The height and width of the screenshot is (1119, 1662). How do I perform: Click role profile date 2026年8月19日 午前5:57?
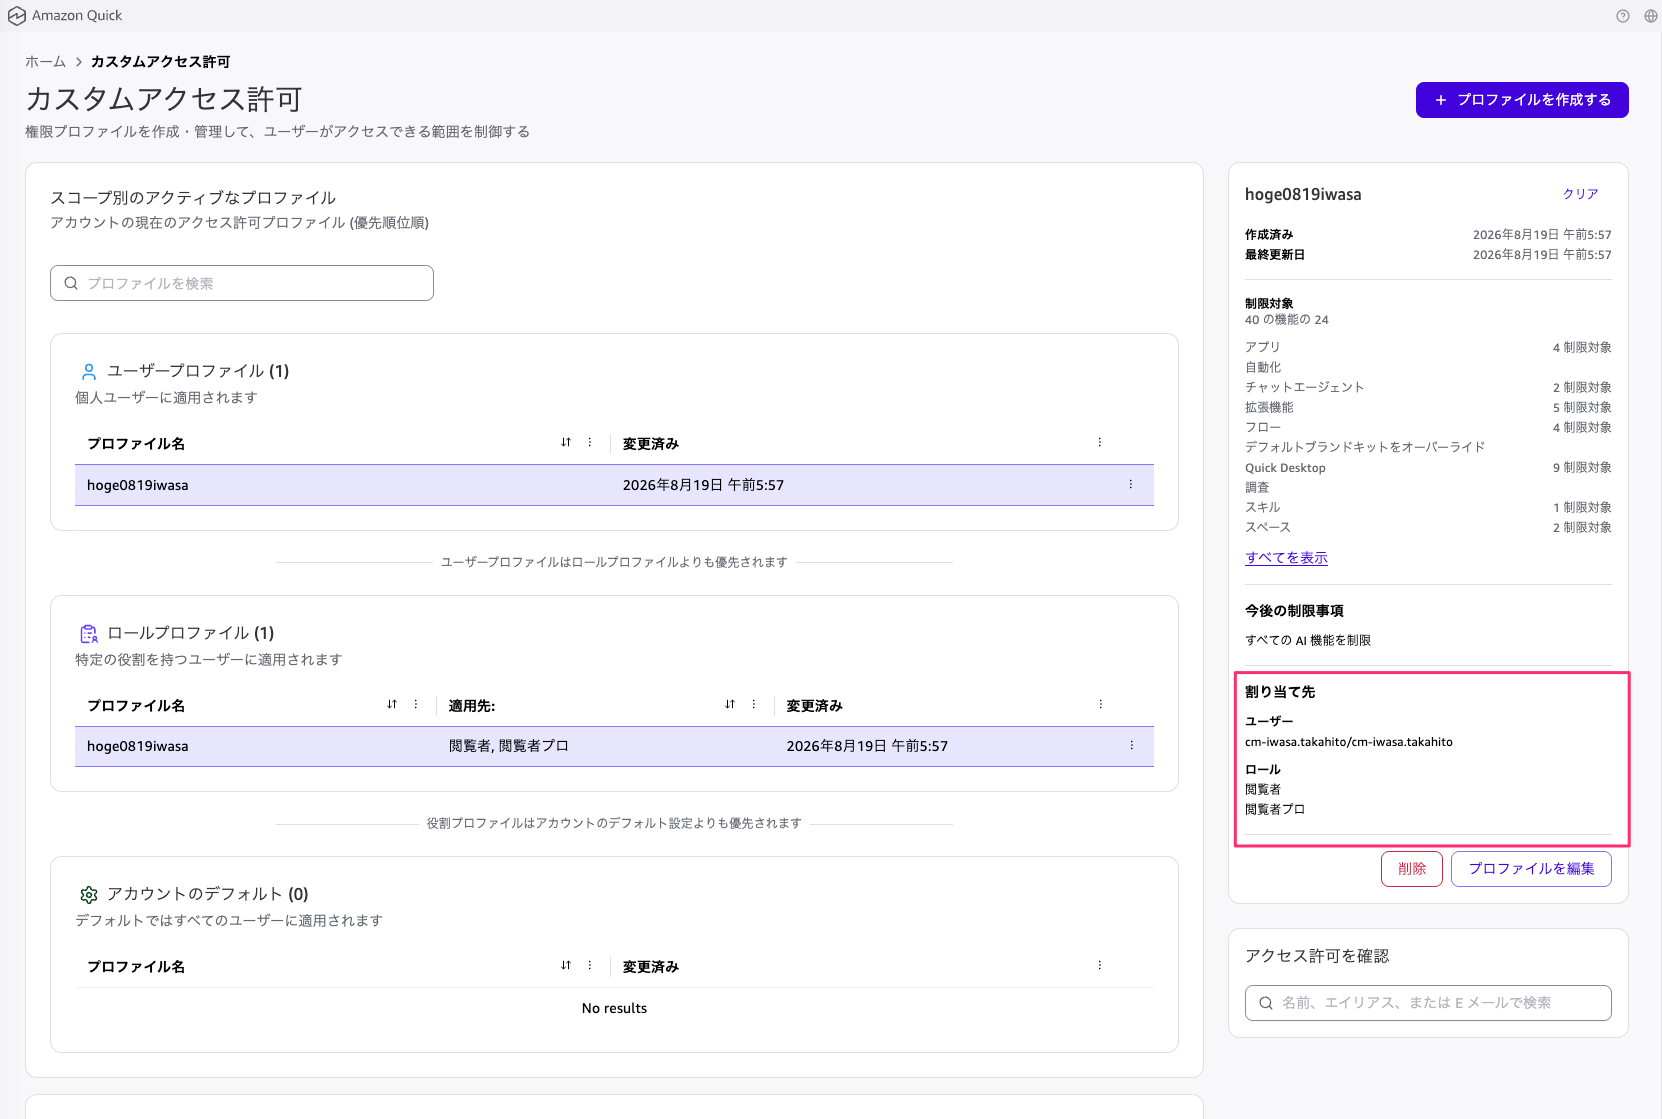pyautogui.click(x=867, y=746)
